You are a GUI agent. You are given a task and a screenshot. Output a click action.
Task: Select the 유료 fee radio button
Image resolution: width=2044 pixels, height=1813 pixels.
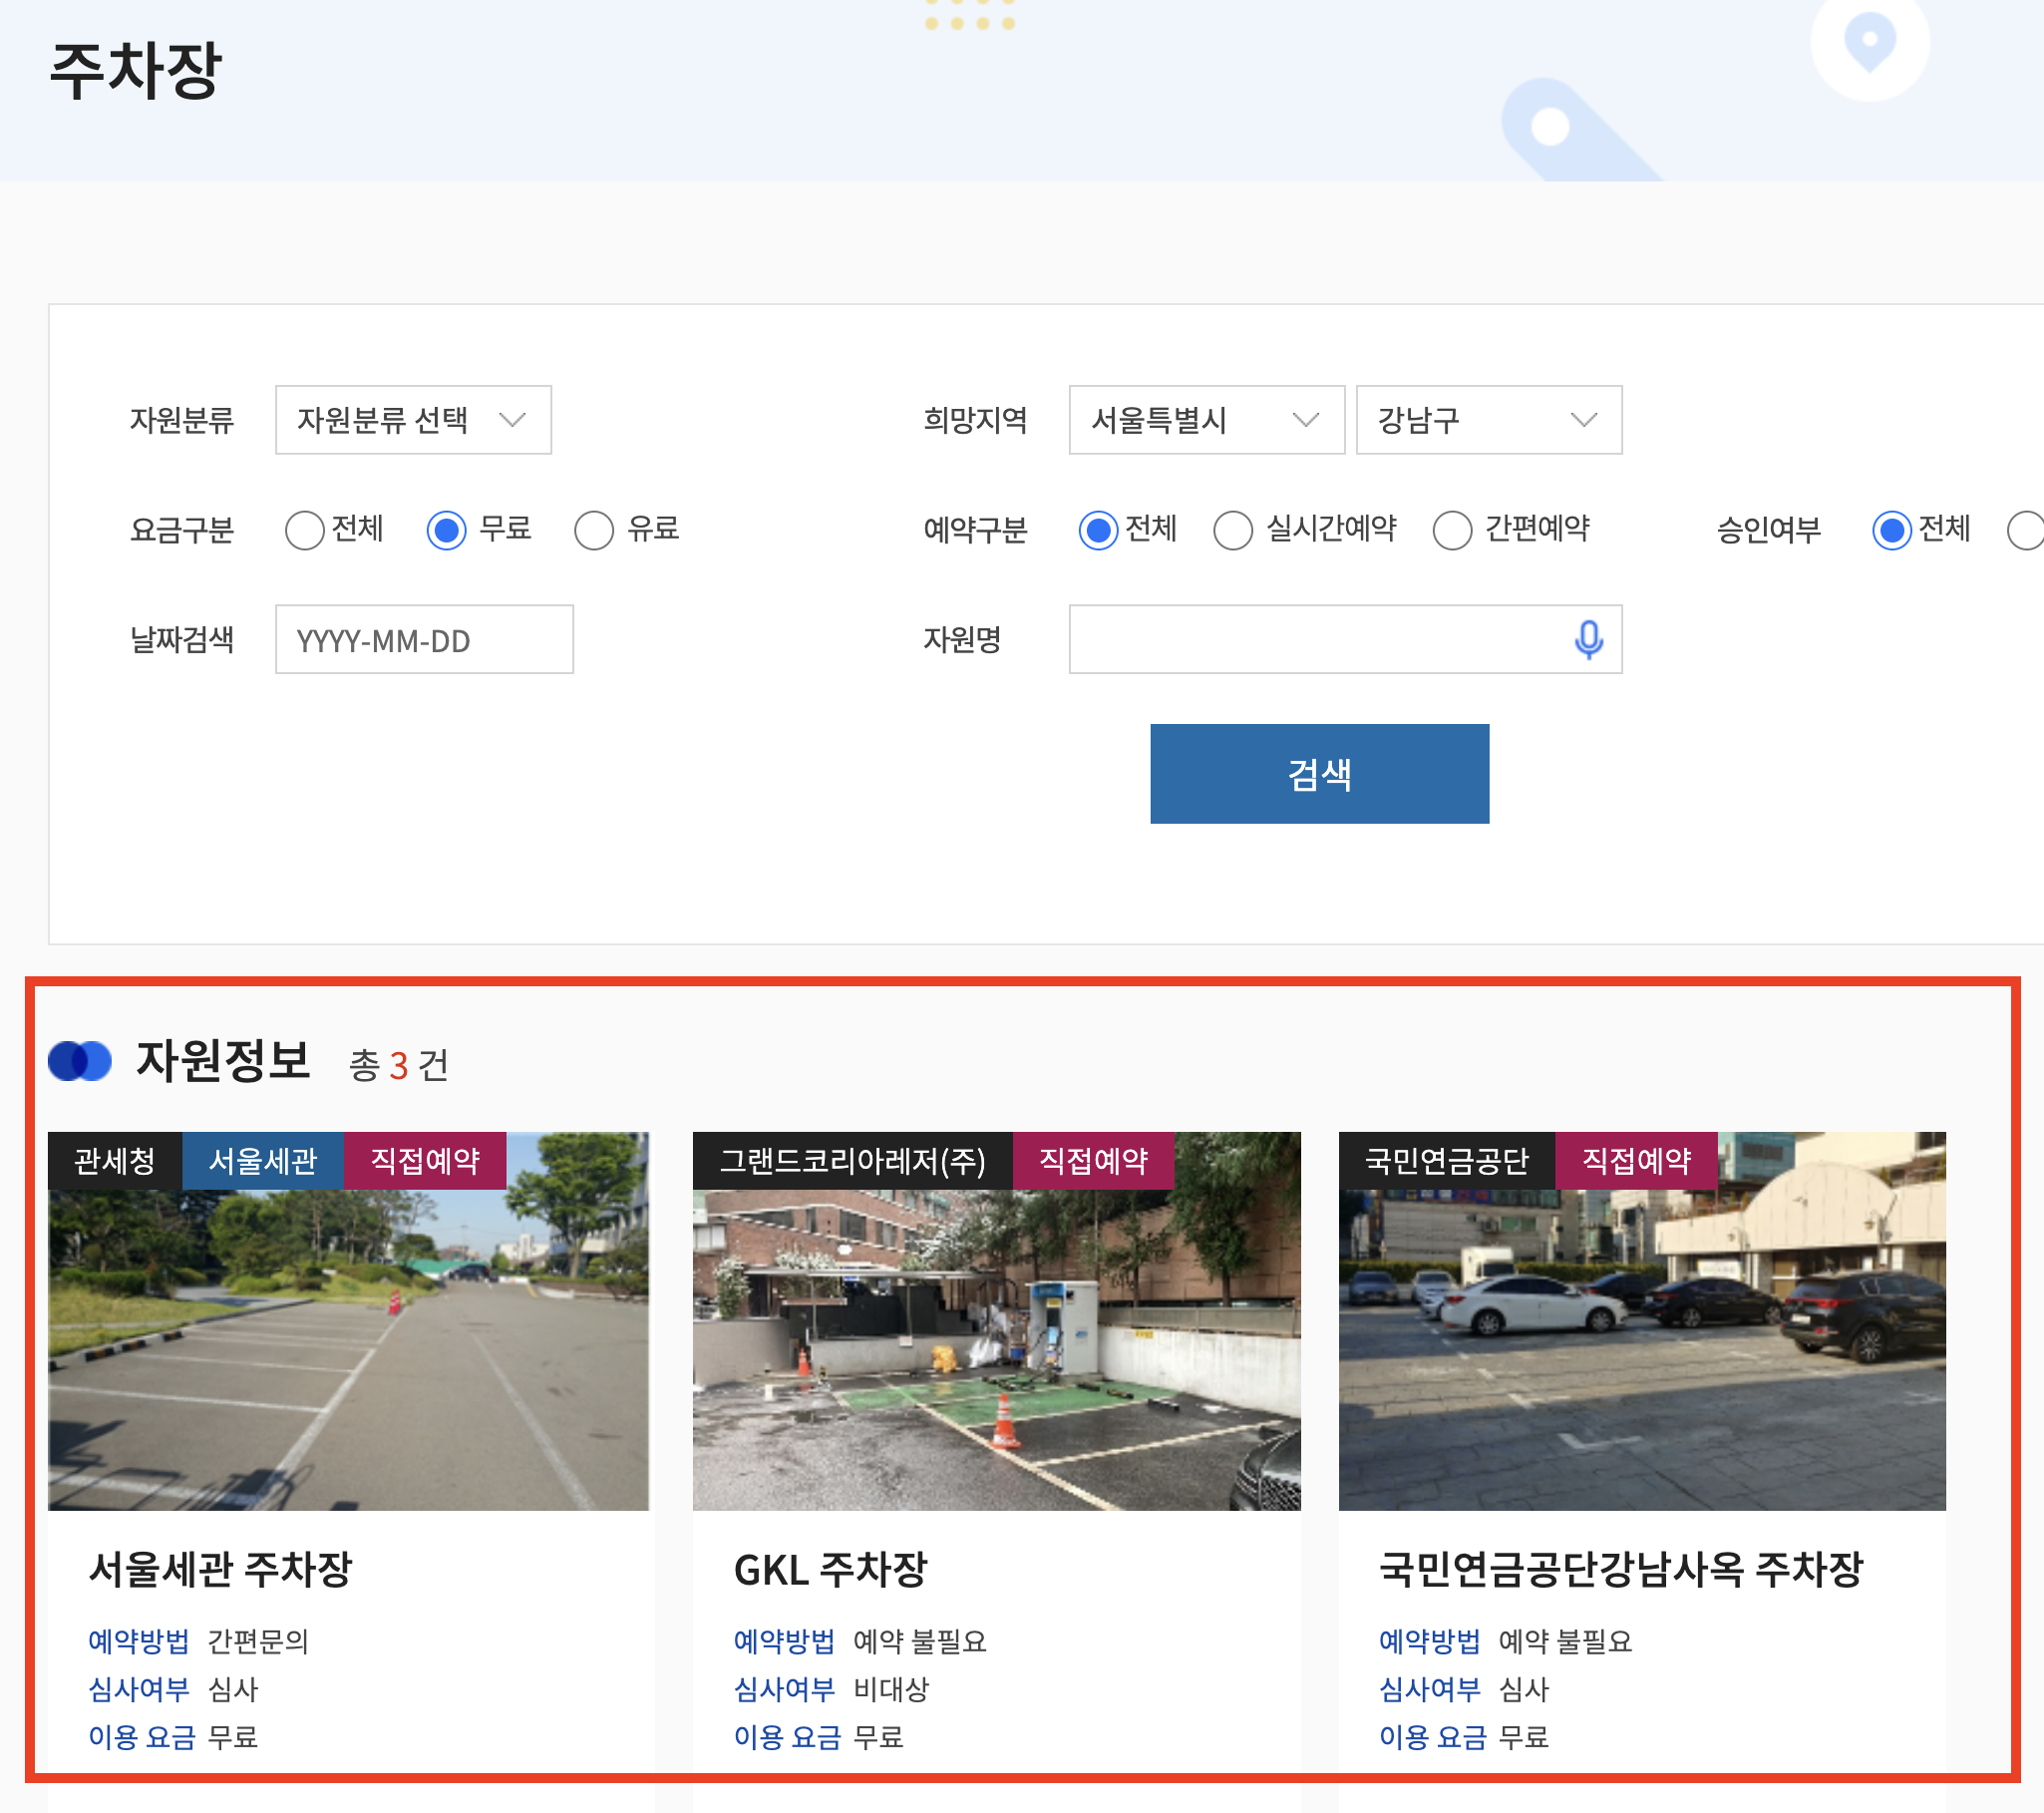click(594, 530)
